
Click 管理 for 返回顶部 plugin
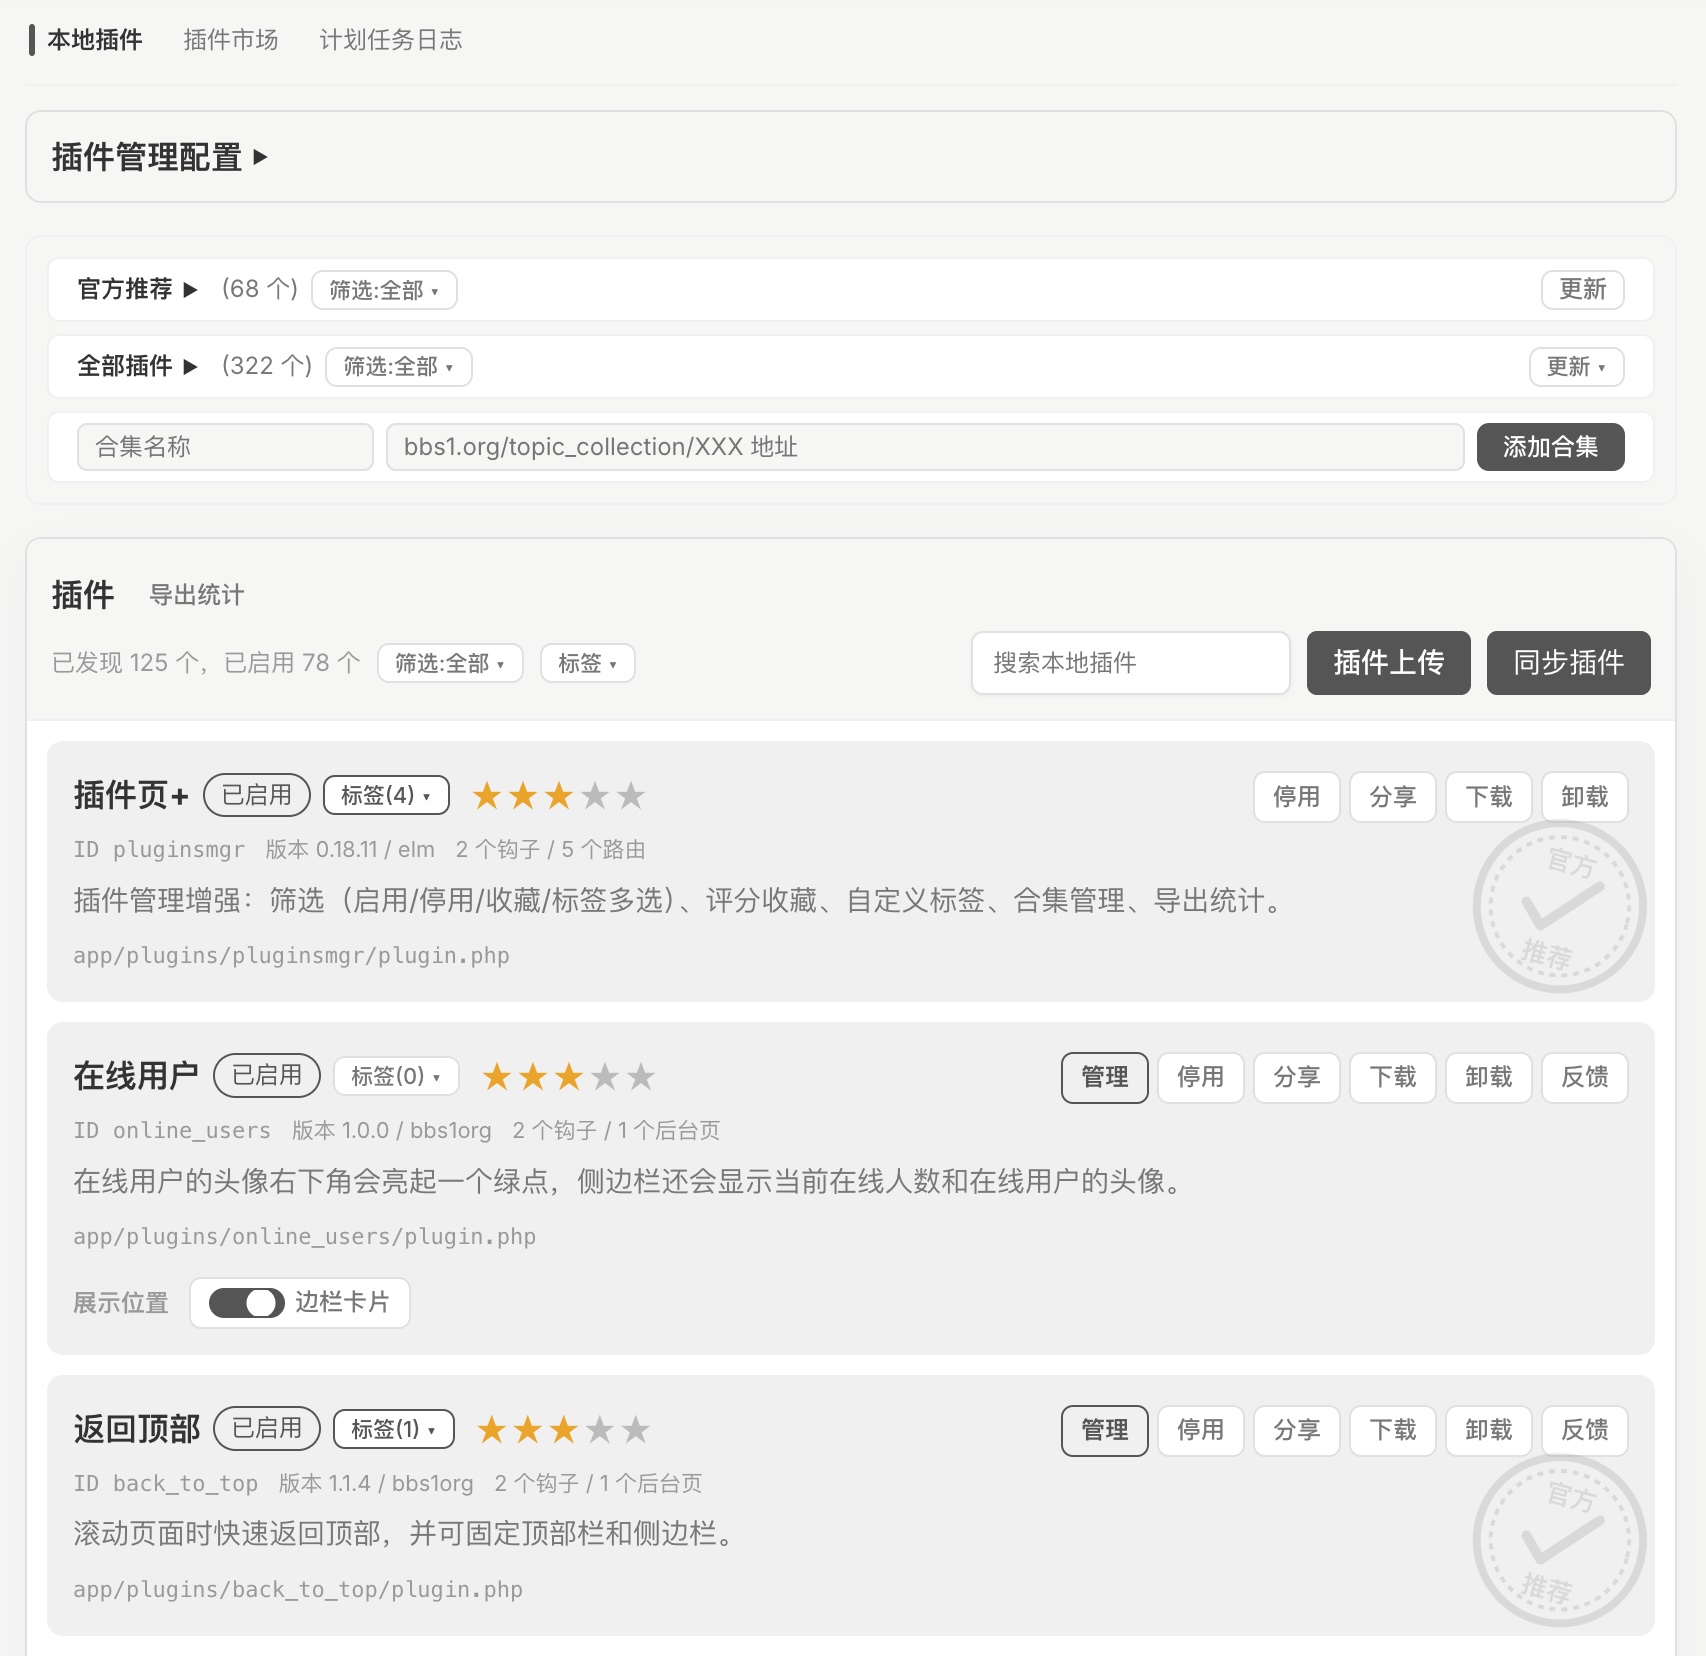[x=1105, y=1431]
